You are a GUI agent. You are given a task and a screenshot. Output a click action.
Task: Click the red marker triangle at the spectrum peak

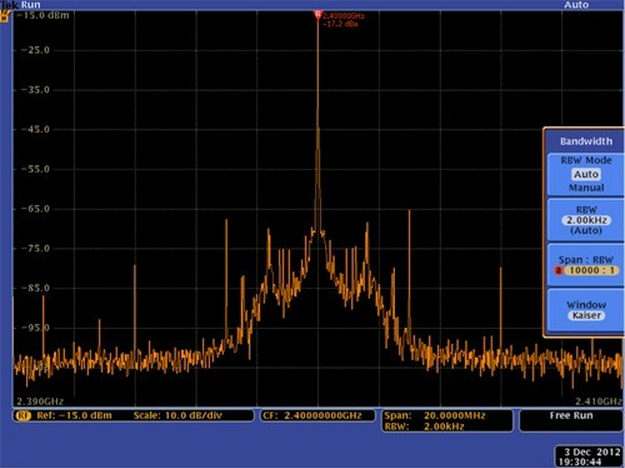click(318, 15)
